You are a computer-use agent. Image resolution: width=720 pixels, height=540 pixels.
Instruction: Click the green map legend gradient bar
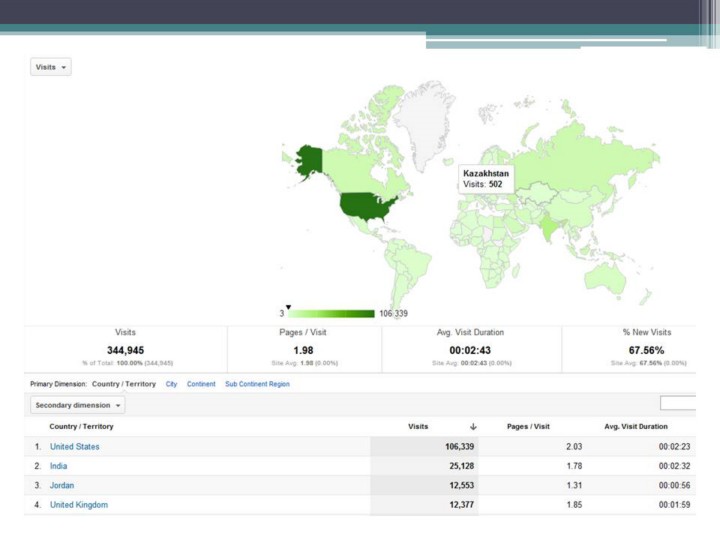(x=331, y=314)
